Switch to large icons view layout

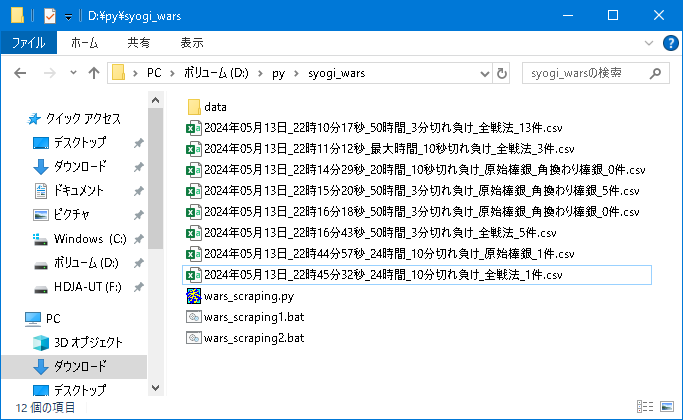[667, 407]
